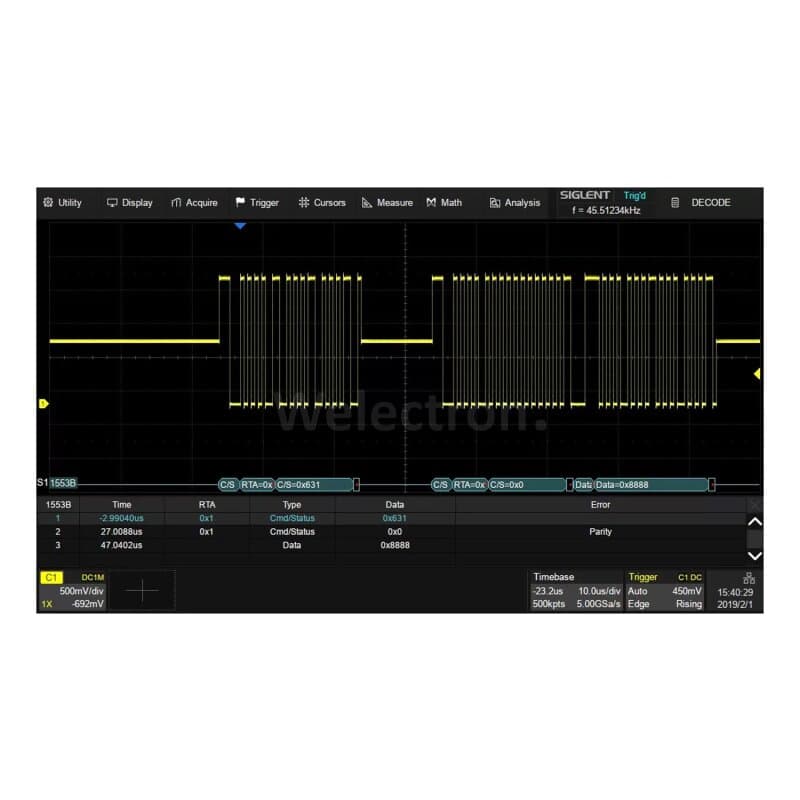Click the Utility gear icon
Screen dimensions: 800x800
coord(48,203)
